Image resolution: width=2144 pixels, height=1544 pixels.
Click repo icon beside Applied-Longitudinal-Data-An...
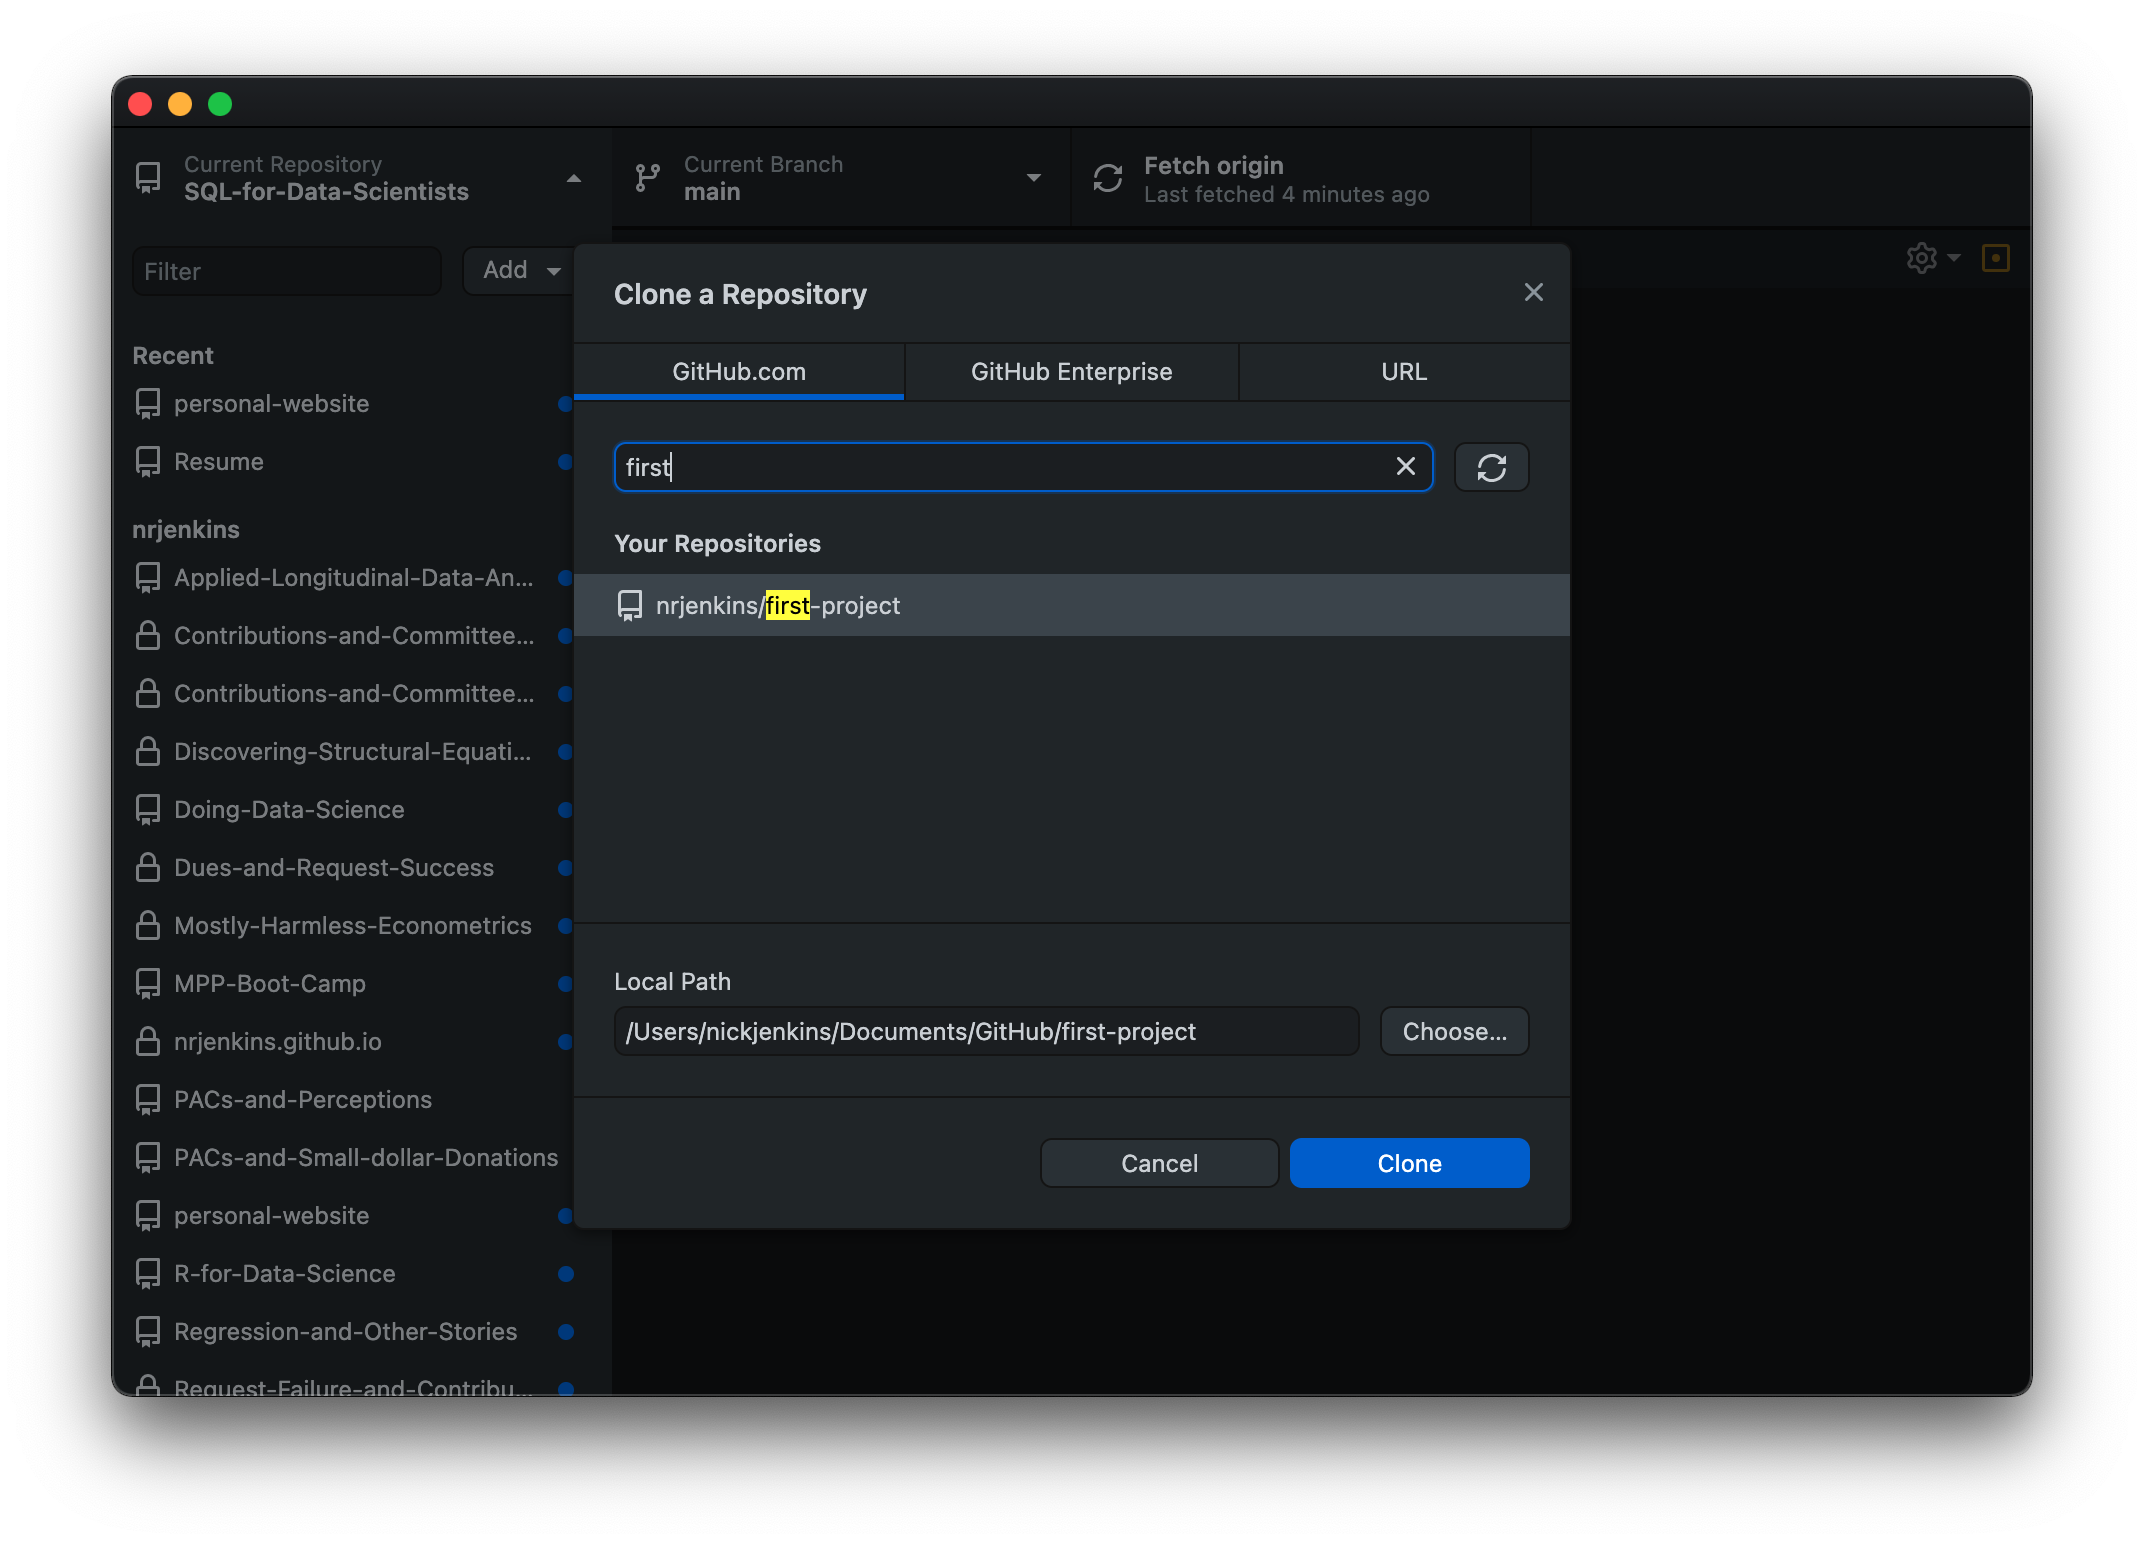(x=148, y=577)
